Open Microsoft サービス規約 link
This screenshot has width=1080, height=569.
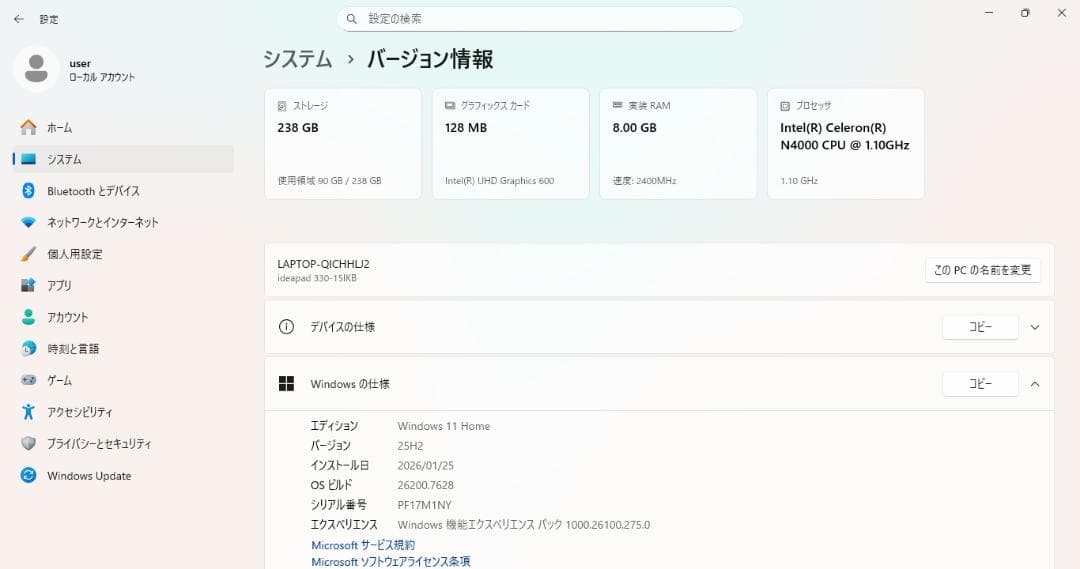(x=363, y=545)
